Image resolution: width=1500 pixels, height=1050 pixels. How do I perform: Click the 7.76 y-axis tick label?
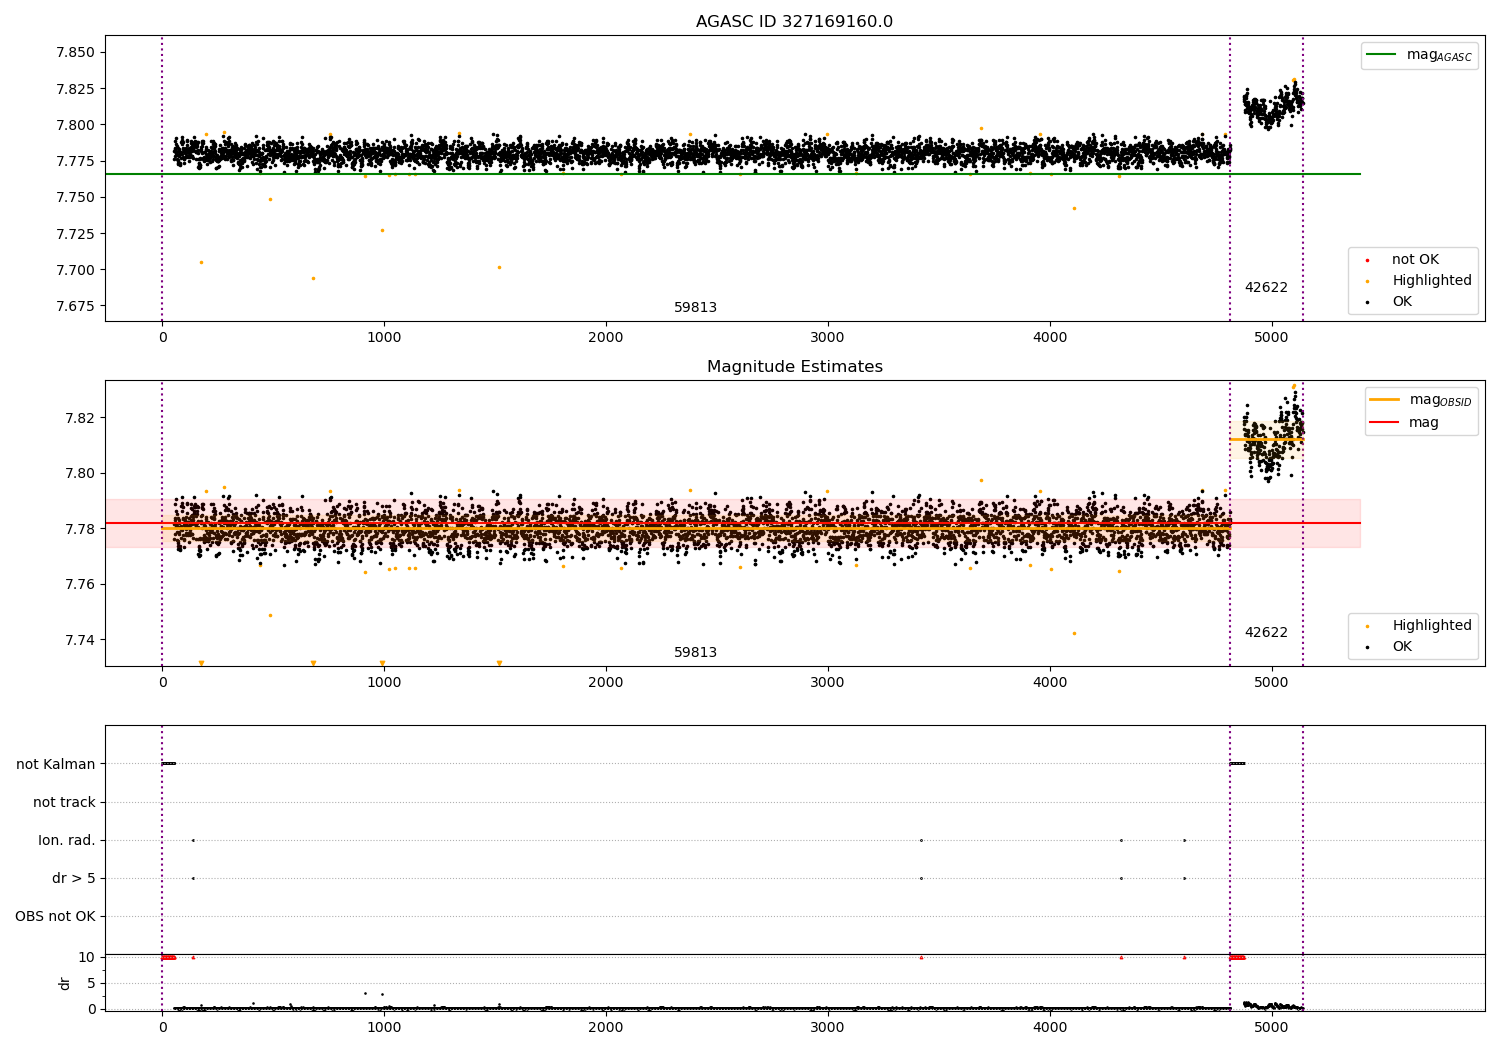click(x=79, y=585)
